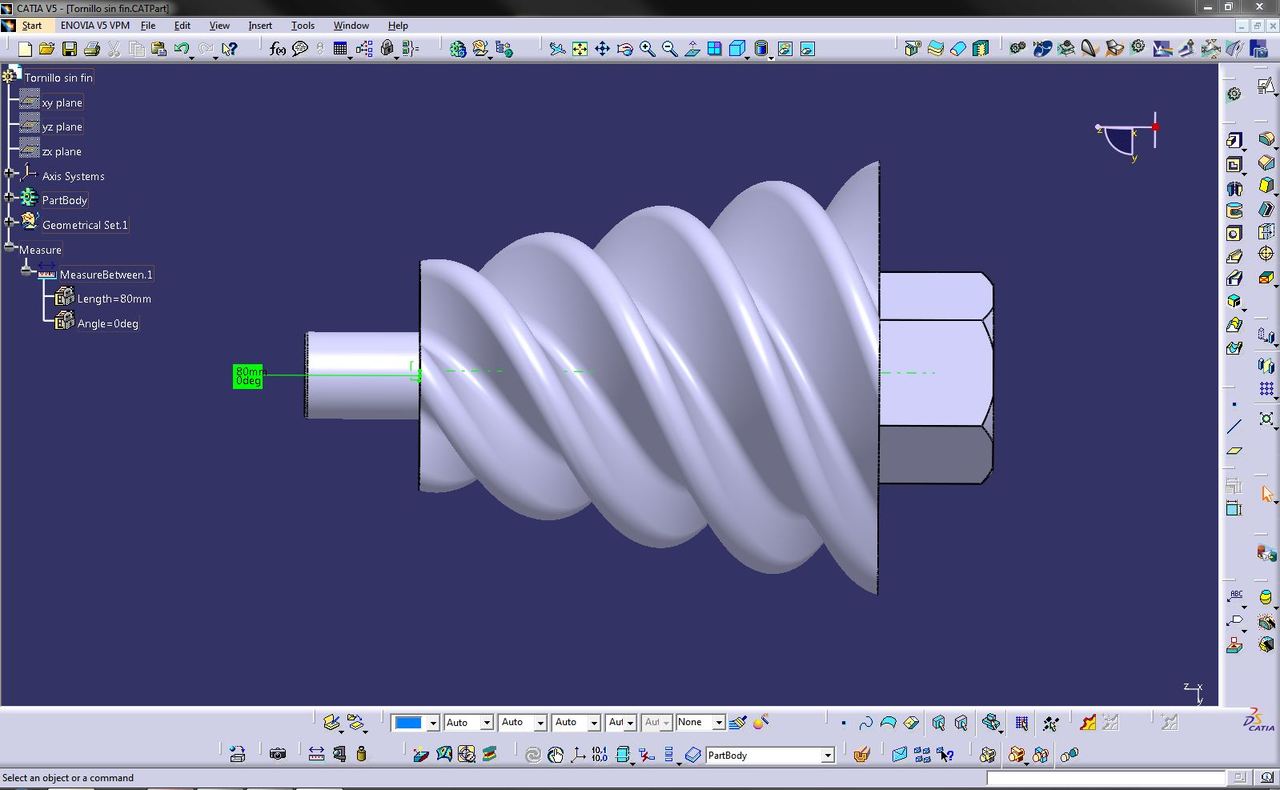Image resolution: width=1280 pixels, height=790 pixels.
Task: Open the Help menu
Action: coord(398,25)
